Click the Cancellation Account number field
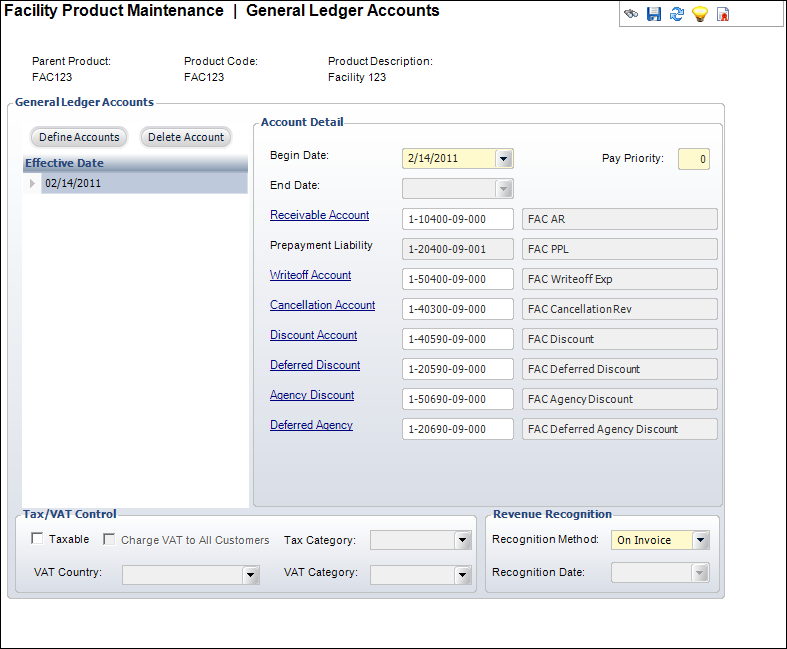Viewport: 787px width, 649px height. pos(457,309)
